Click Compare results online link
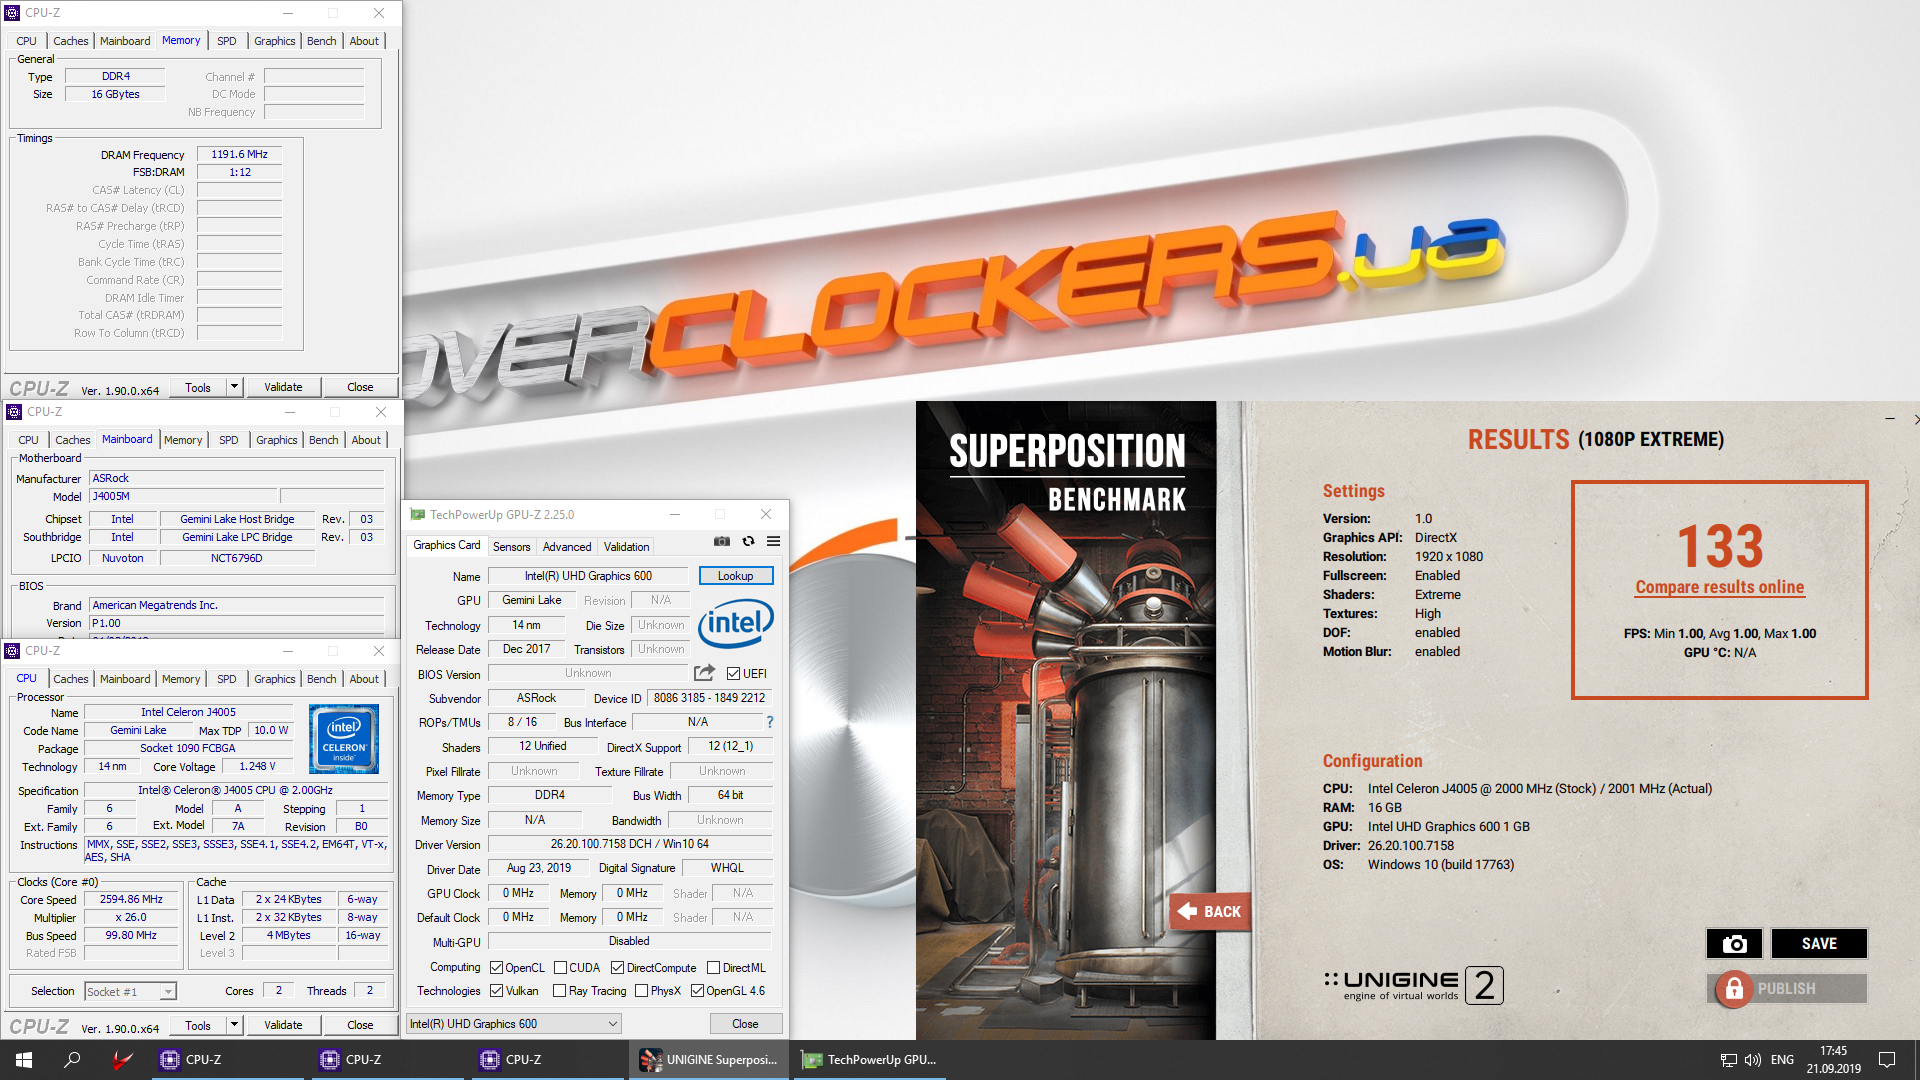 pyautogui.click(x=1720, y=587)
